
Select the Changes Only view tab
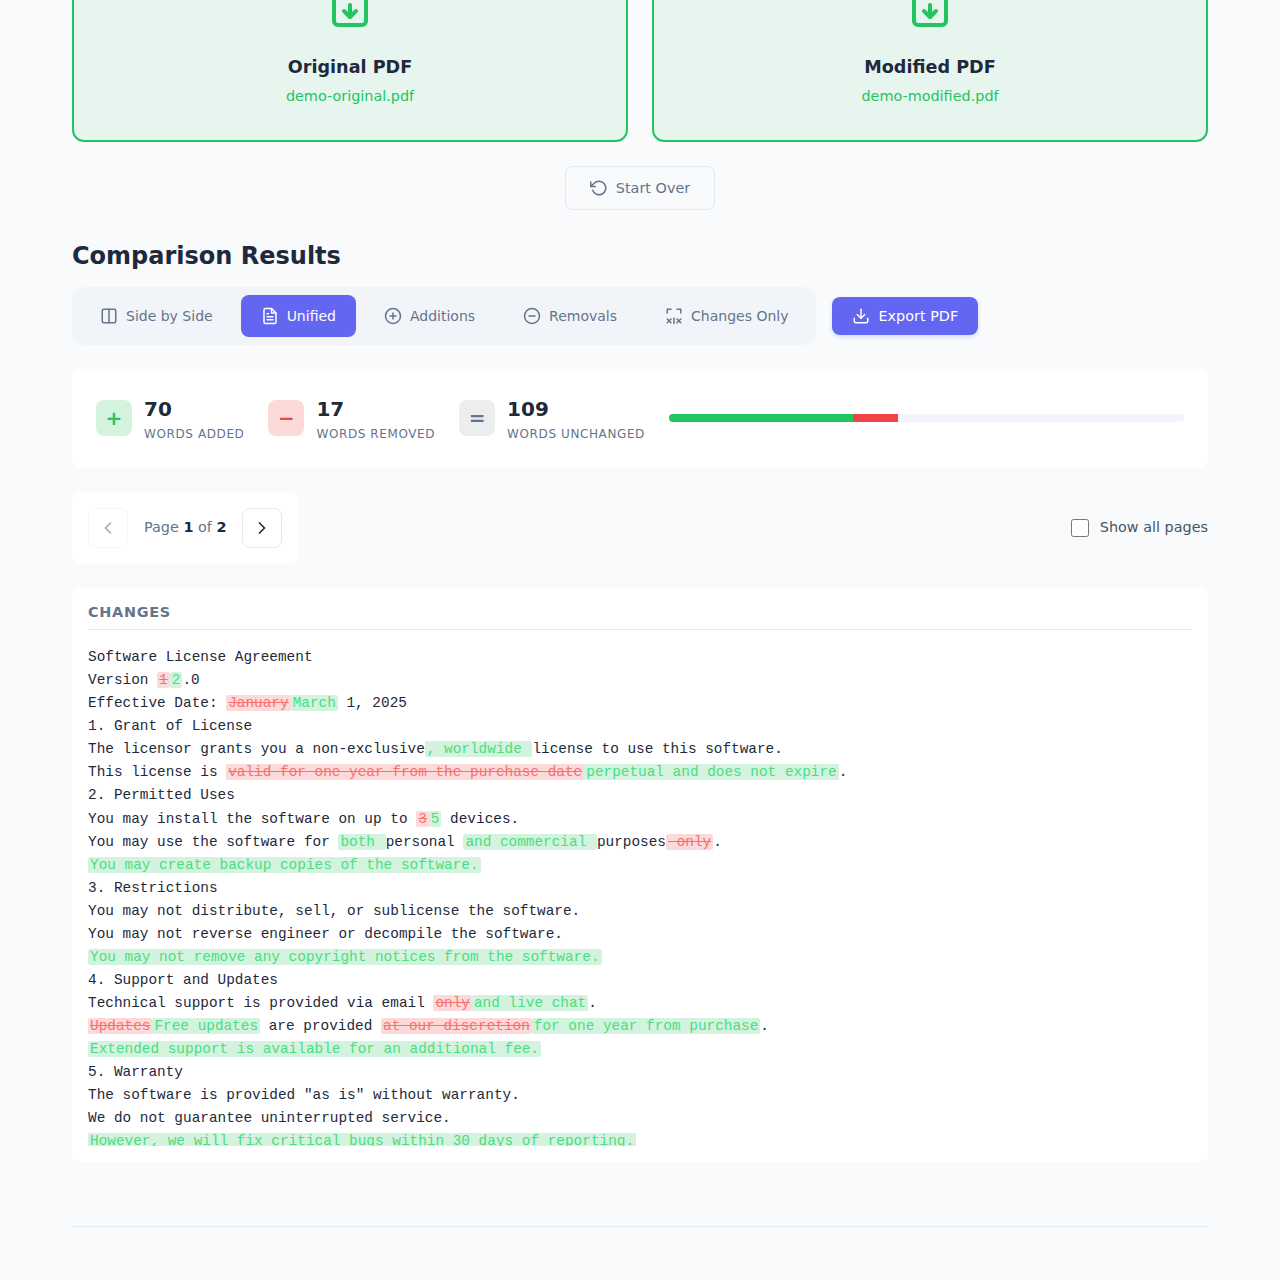pos(727,316)
